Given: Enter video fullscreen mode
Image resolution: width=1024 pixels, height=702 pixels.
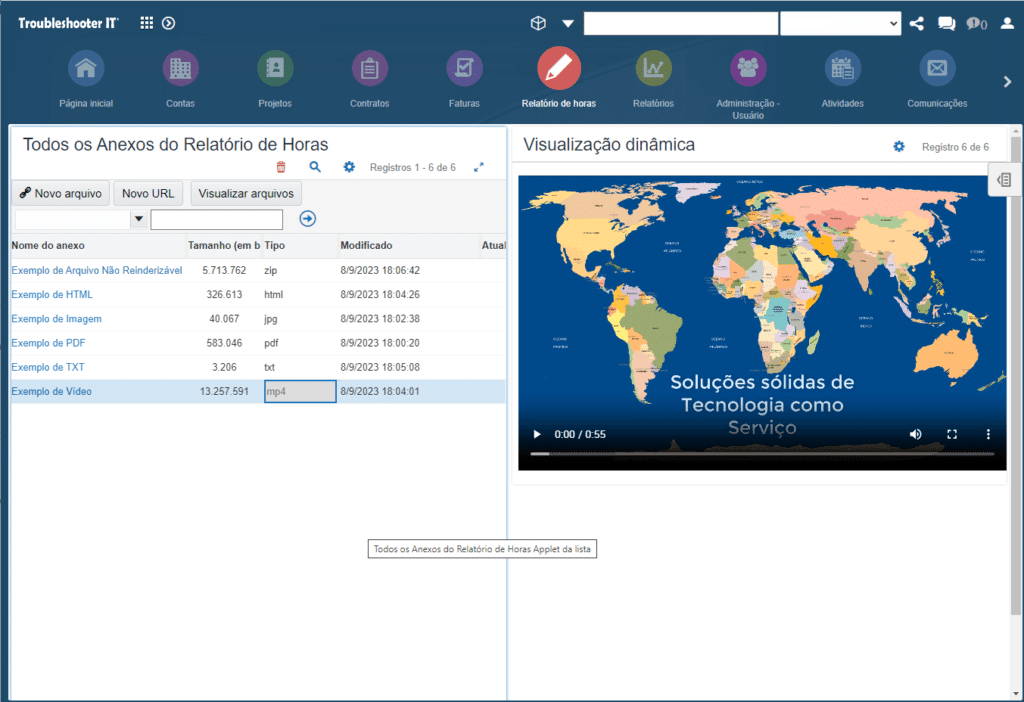Looking at the screenshot, I should click(952, 434).
